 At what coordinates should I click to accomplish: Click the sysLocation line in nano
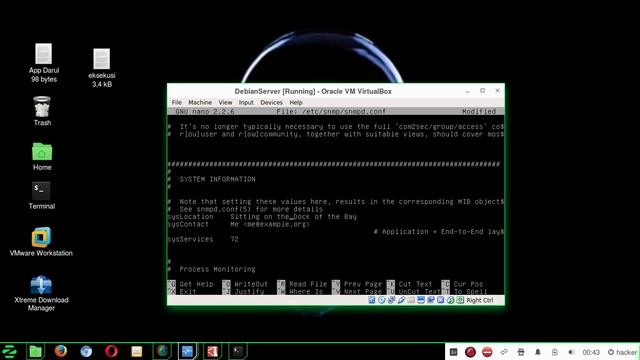262,217
